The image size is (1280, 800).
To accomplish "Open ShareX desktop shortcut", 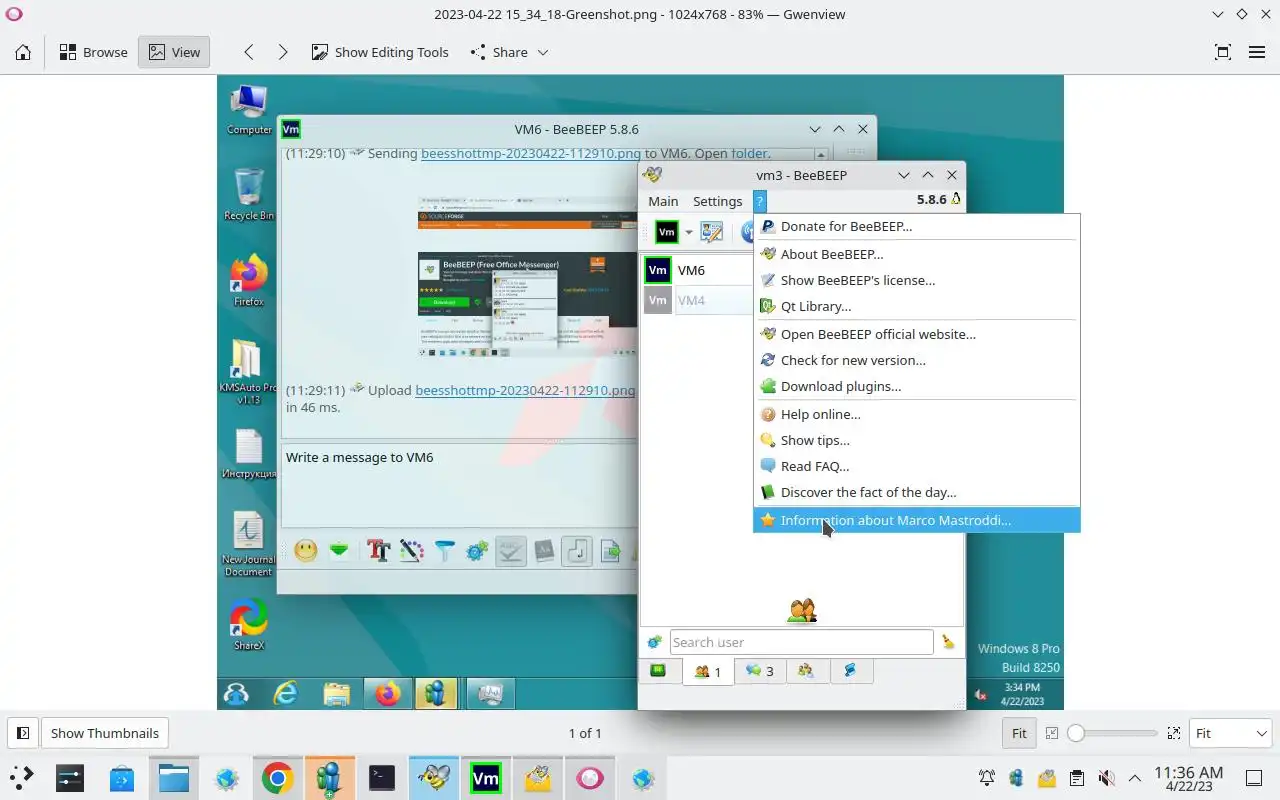I will coord(248,625).
